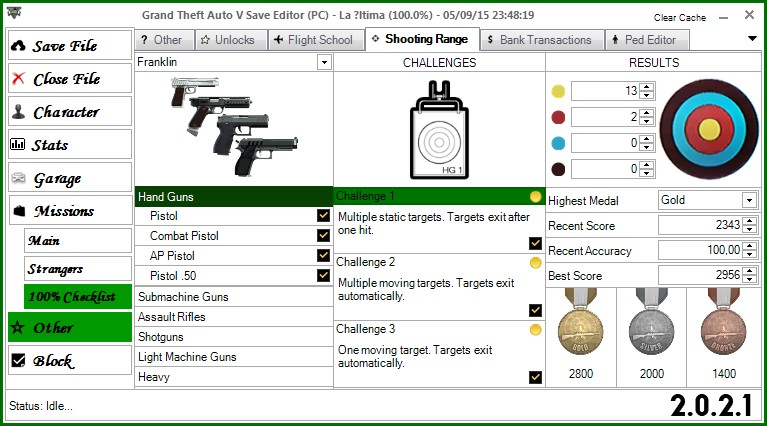The height and width of the screenshot is (426, 767).
Task: Increase the red ring hits stepper
Action: coord(647,113)
